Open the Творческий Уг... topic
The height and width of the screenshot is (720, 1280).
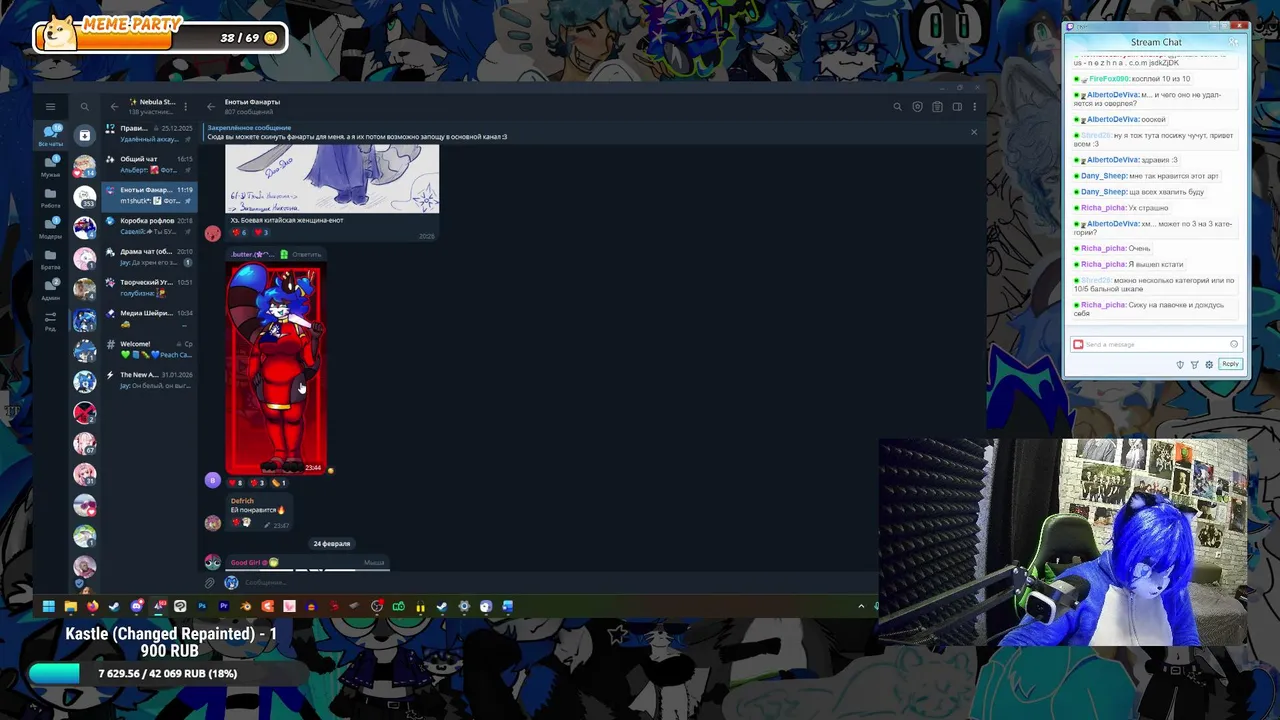[150, 288]
